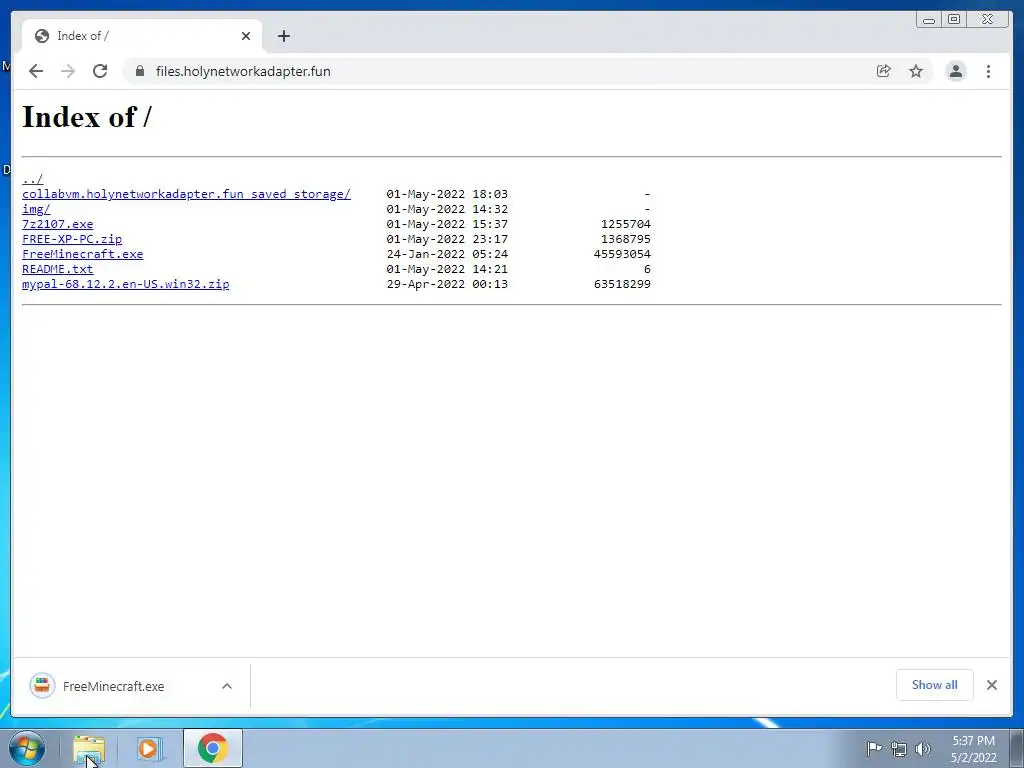1024x768 pixels.
Task: Share this page using the share icon
Action: pos(884,71)
